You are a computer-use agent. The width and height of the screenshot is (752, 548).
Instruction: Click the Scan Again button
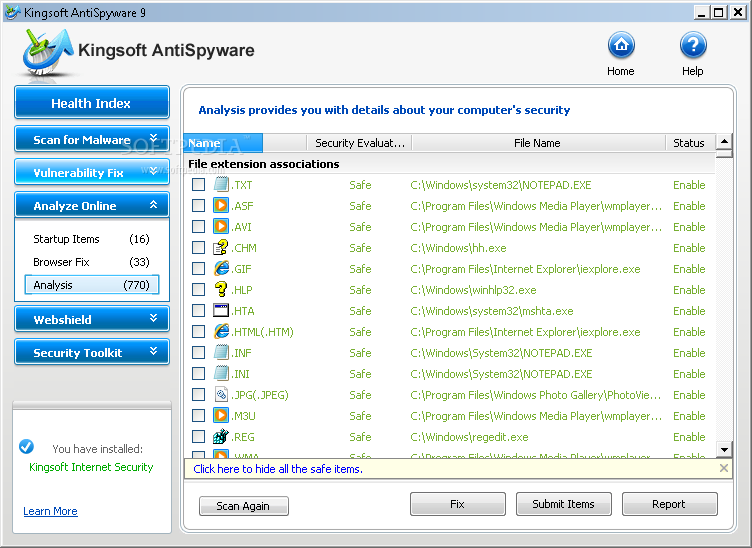tap(244, 506)
